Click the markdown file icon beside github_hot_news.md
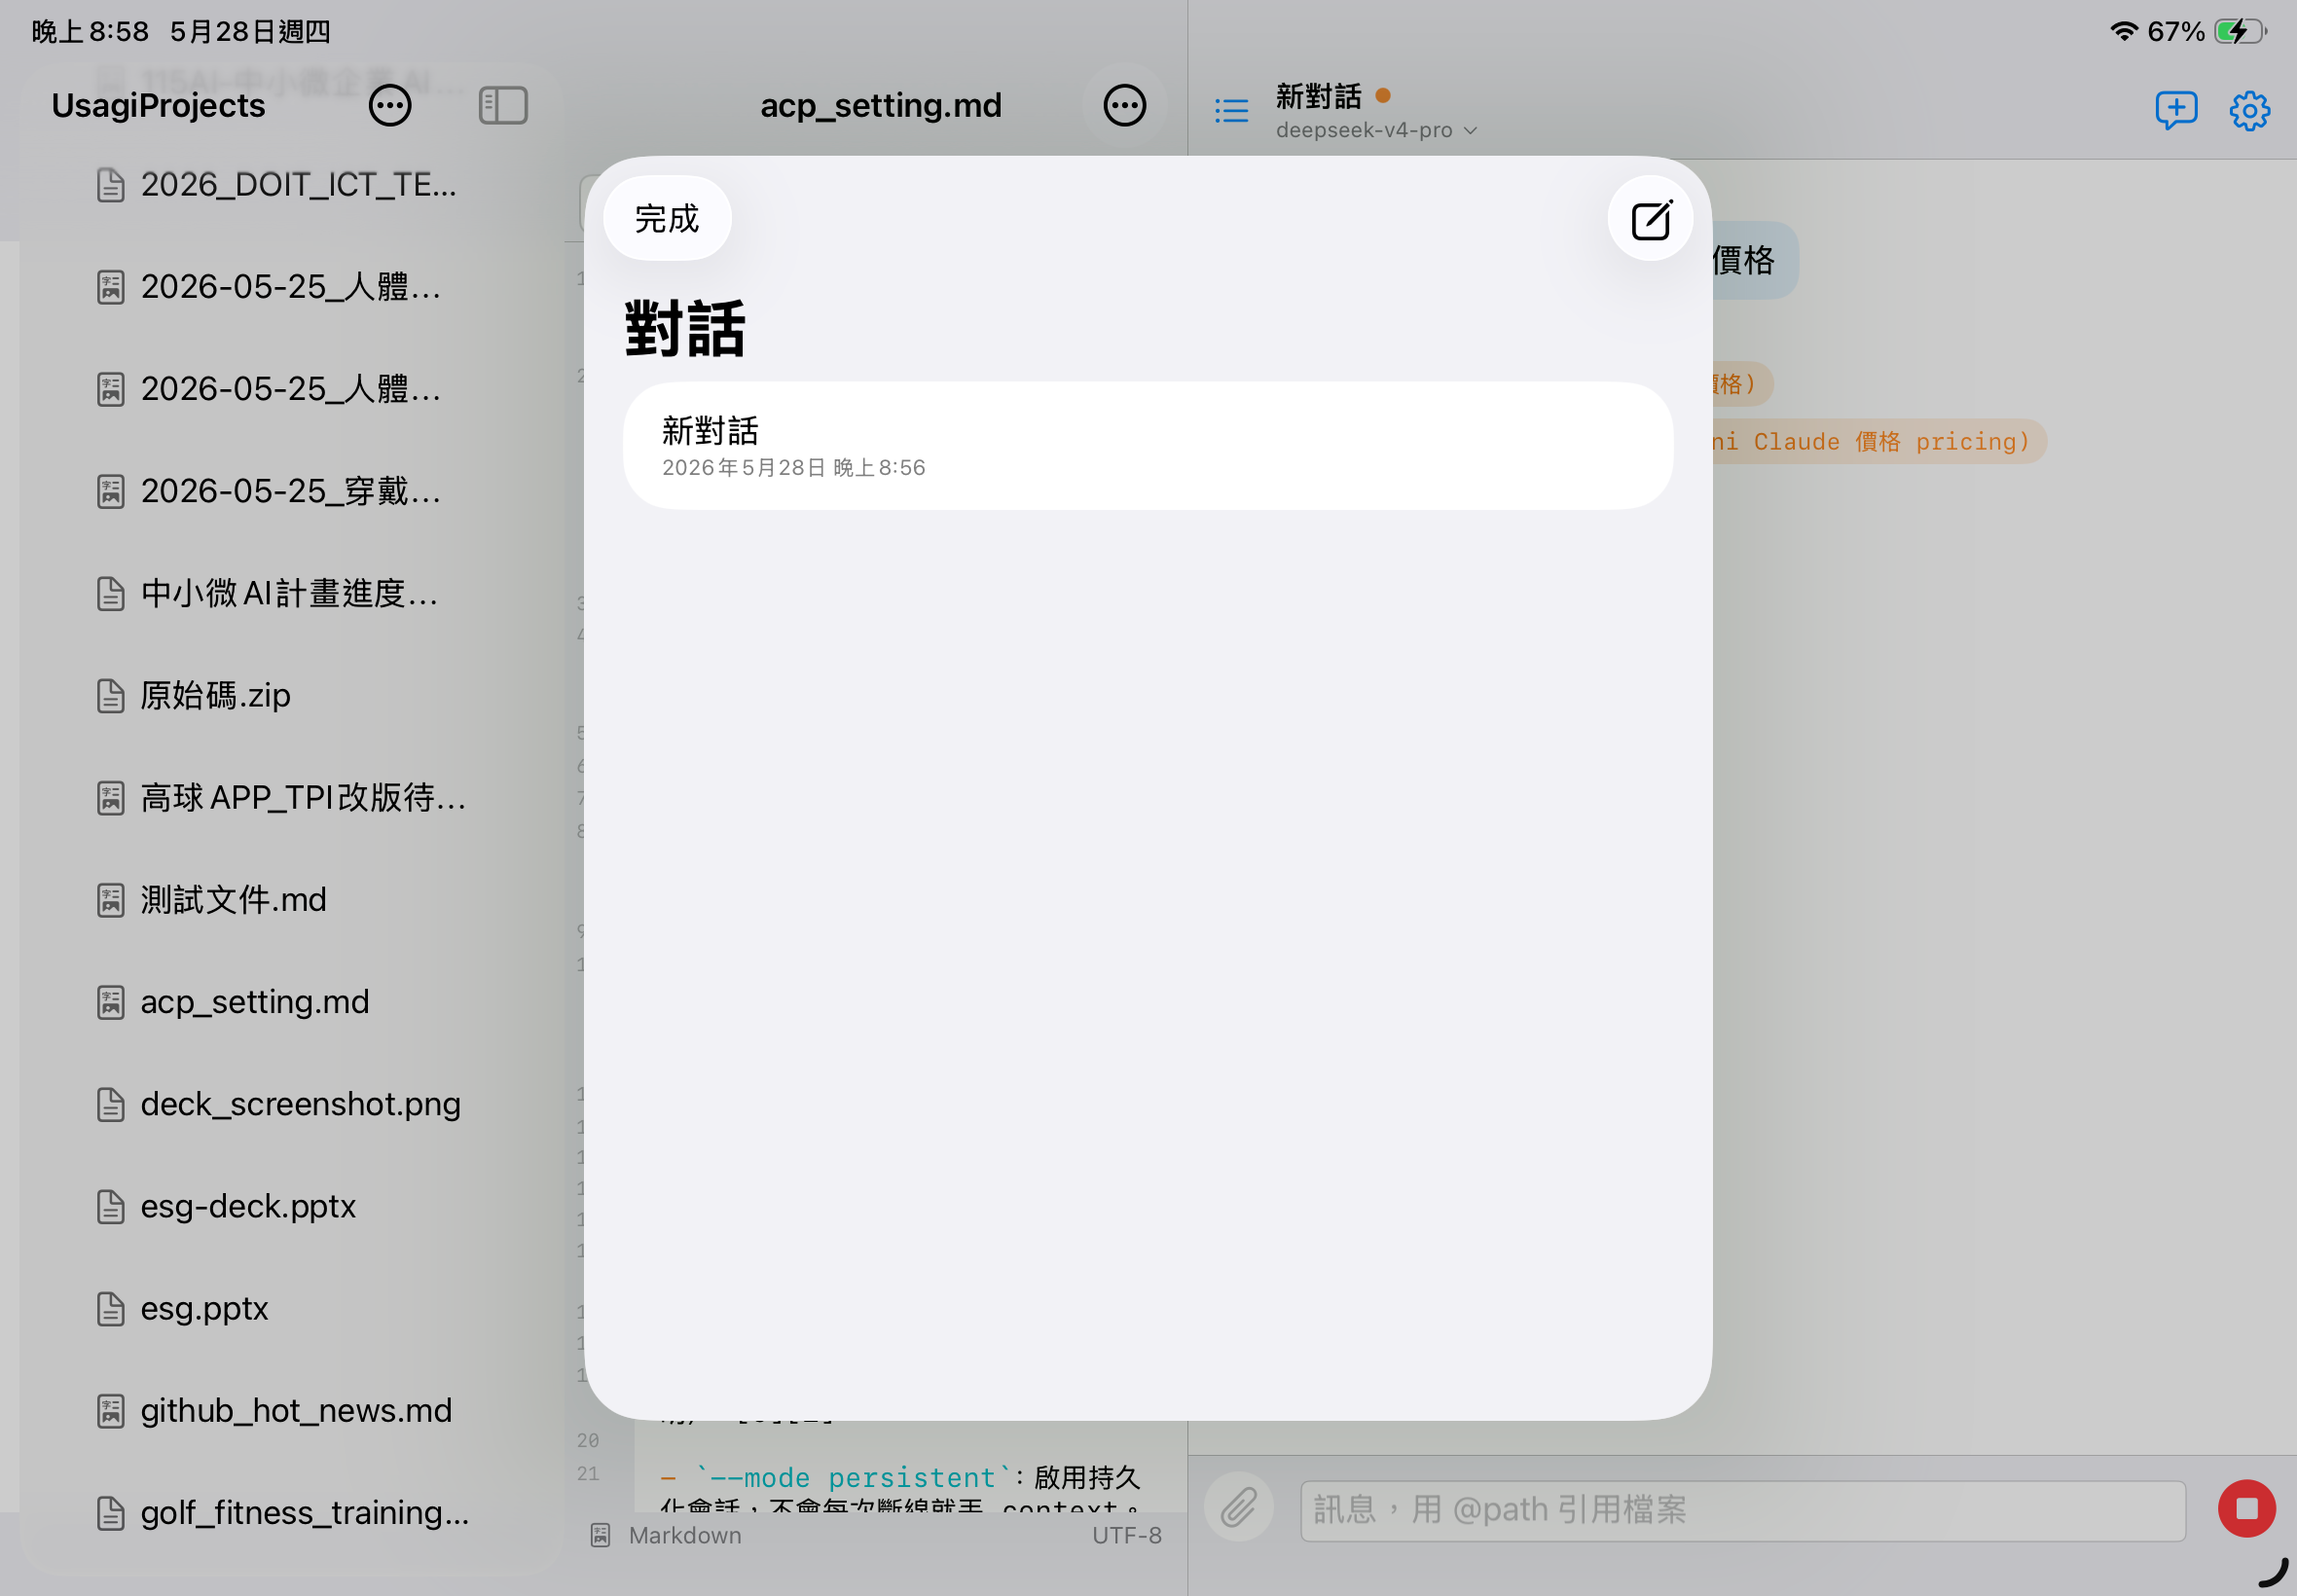The image size is (2297, 1596). tap(110, 1411)
